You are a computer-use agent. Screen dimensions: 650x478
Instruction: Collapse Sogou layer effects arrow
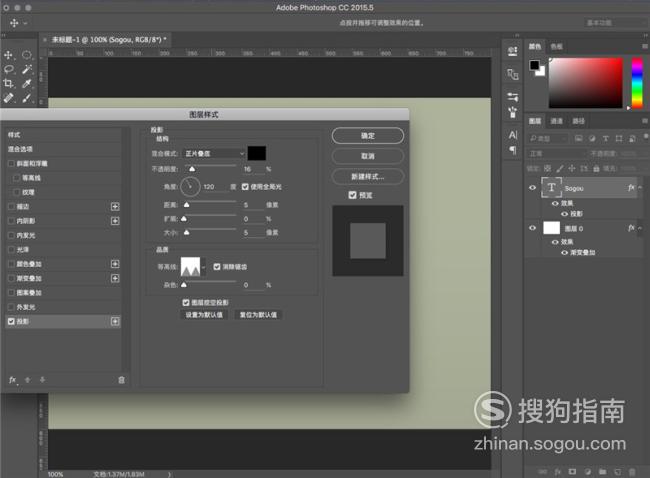[x=640, y=188]
